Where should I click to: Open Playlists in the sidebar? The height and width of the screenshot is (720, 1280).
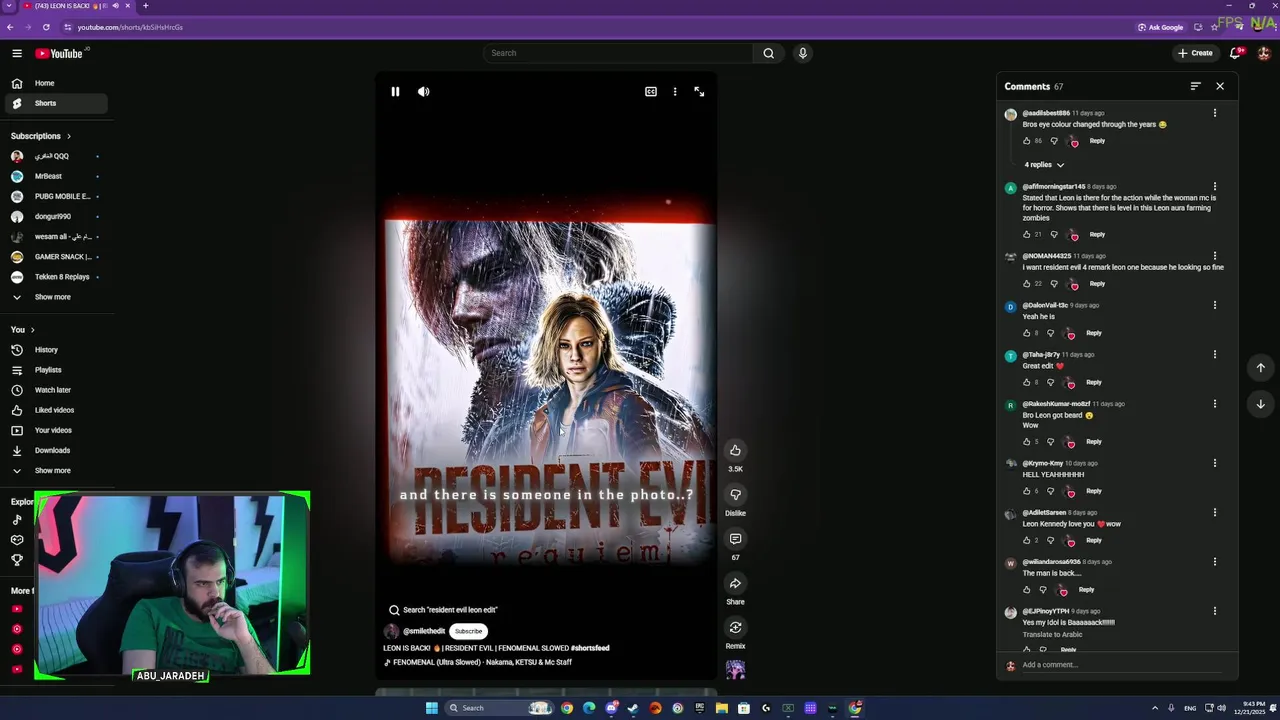55,370
